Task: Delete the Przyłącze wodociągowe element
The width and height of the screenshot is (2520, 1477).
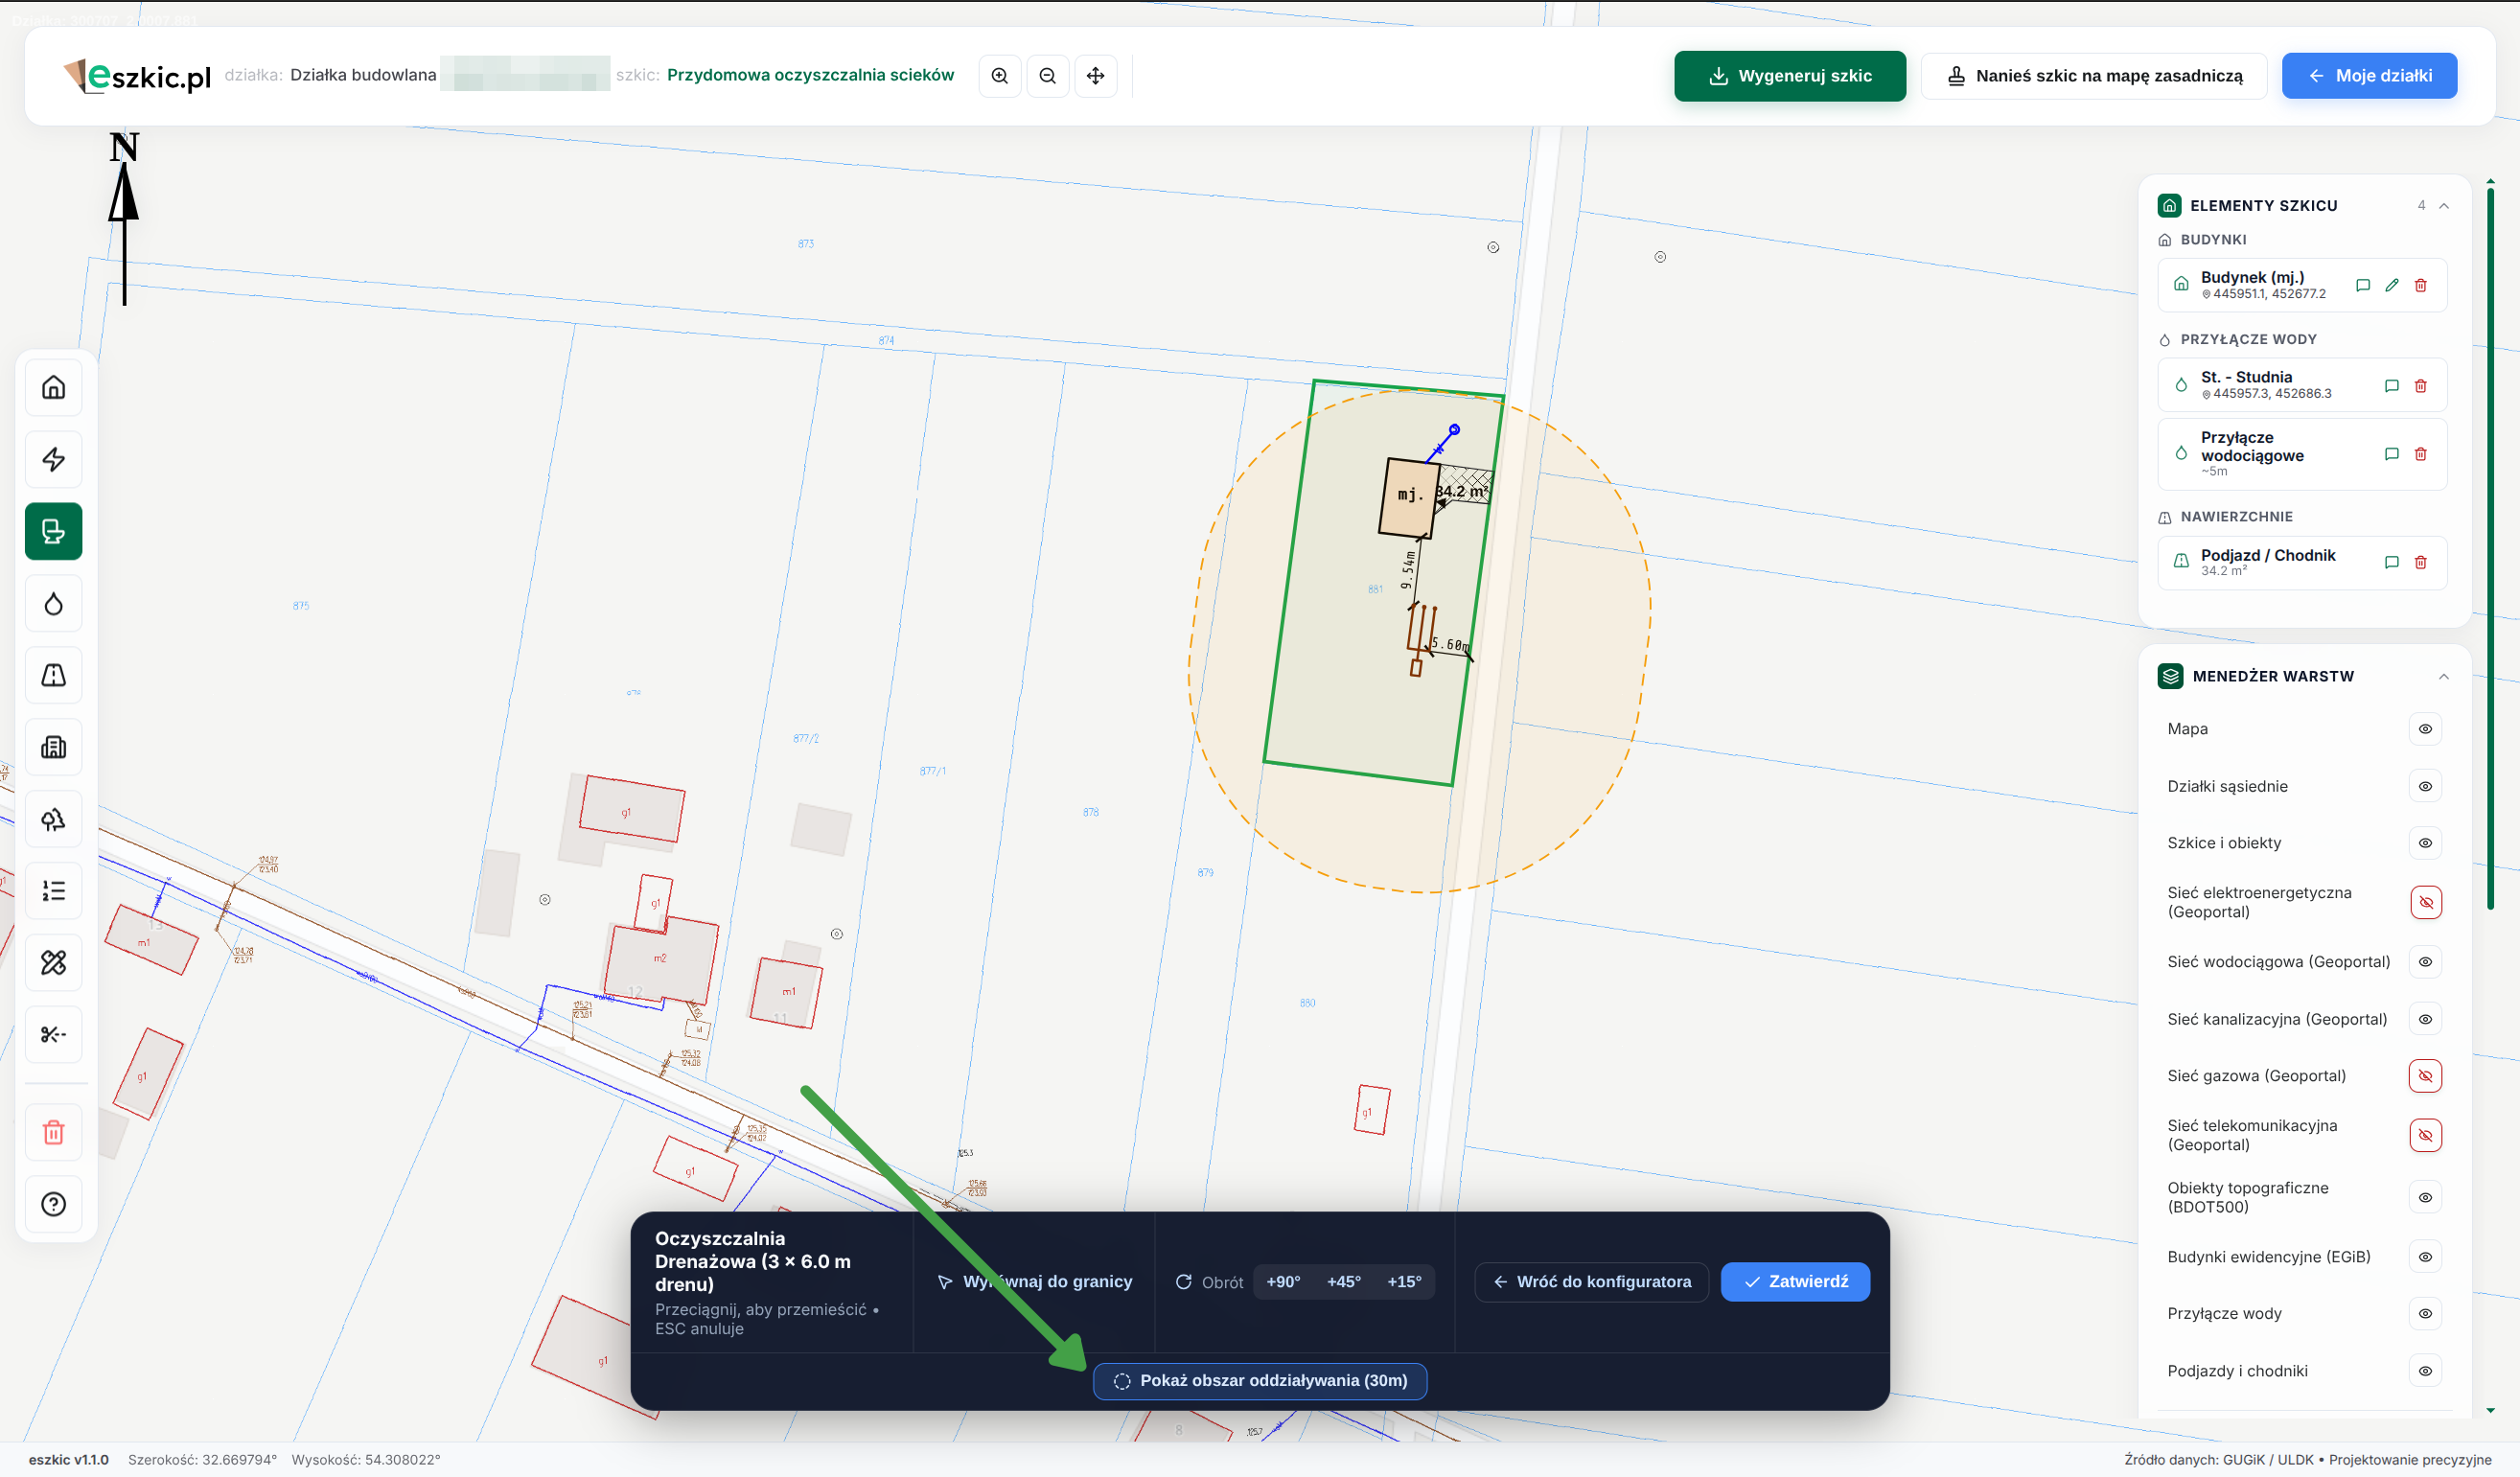Action: (2421, 454)
